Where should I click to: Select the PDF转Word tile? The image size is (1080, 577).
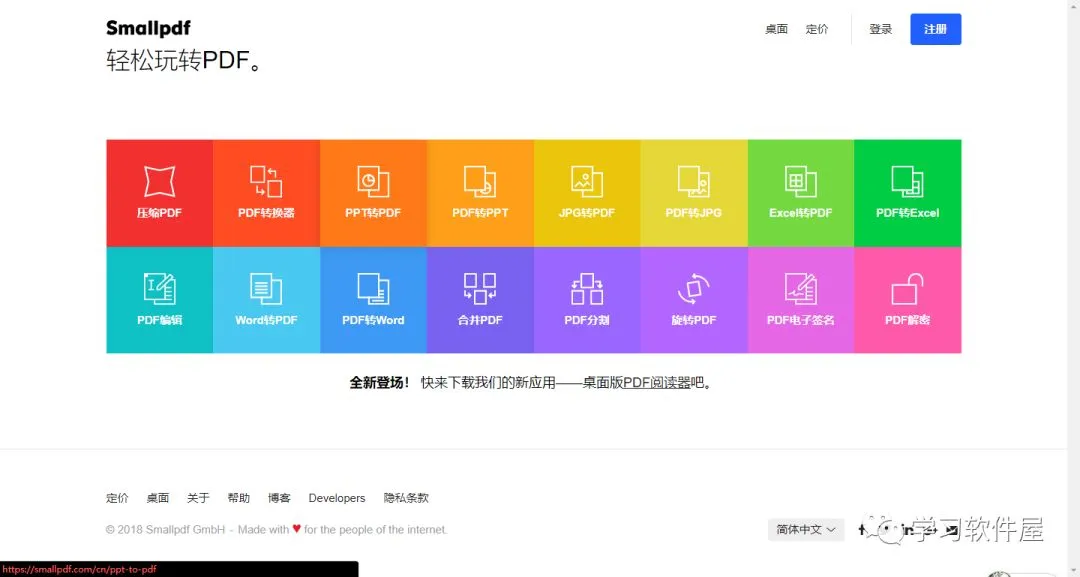pyautogui.click(x=373, y=300)
